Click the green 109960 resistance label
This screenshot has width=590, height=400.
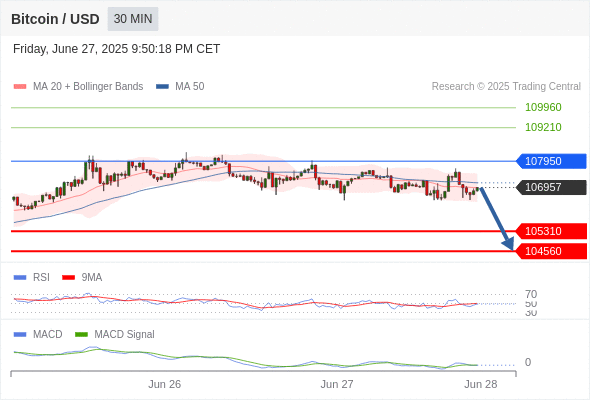(x=543, y=107)
